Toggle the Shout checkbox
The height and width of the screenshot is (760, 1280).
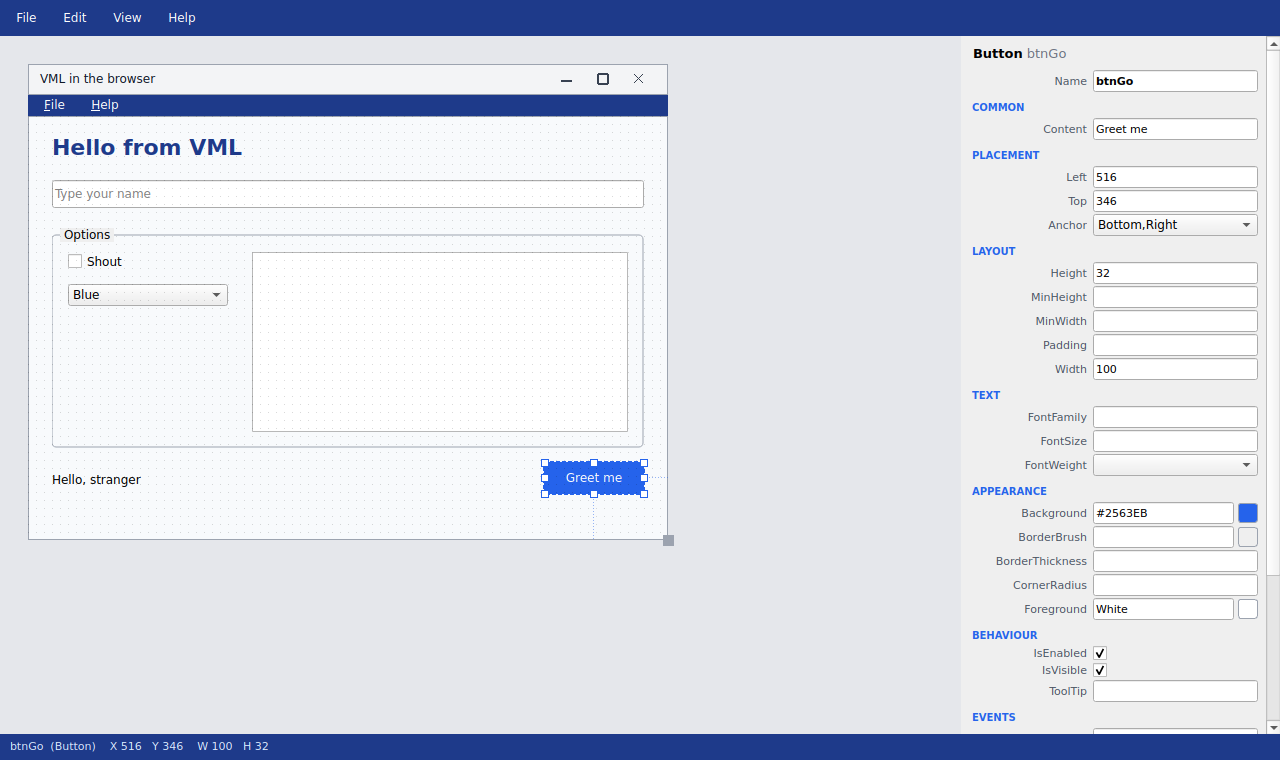pyautogui.click(x=95, y=261)
